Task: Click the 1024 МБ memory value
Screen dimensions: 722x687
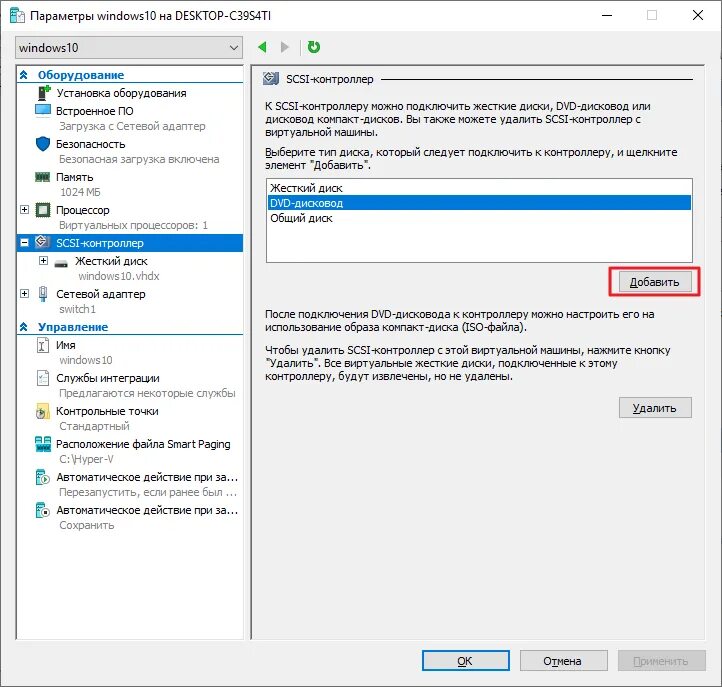Action: (80, 192)
